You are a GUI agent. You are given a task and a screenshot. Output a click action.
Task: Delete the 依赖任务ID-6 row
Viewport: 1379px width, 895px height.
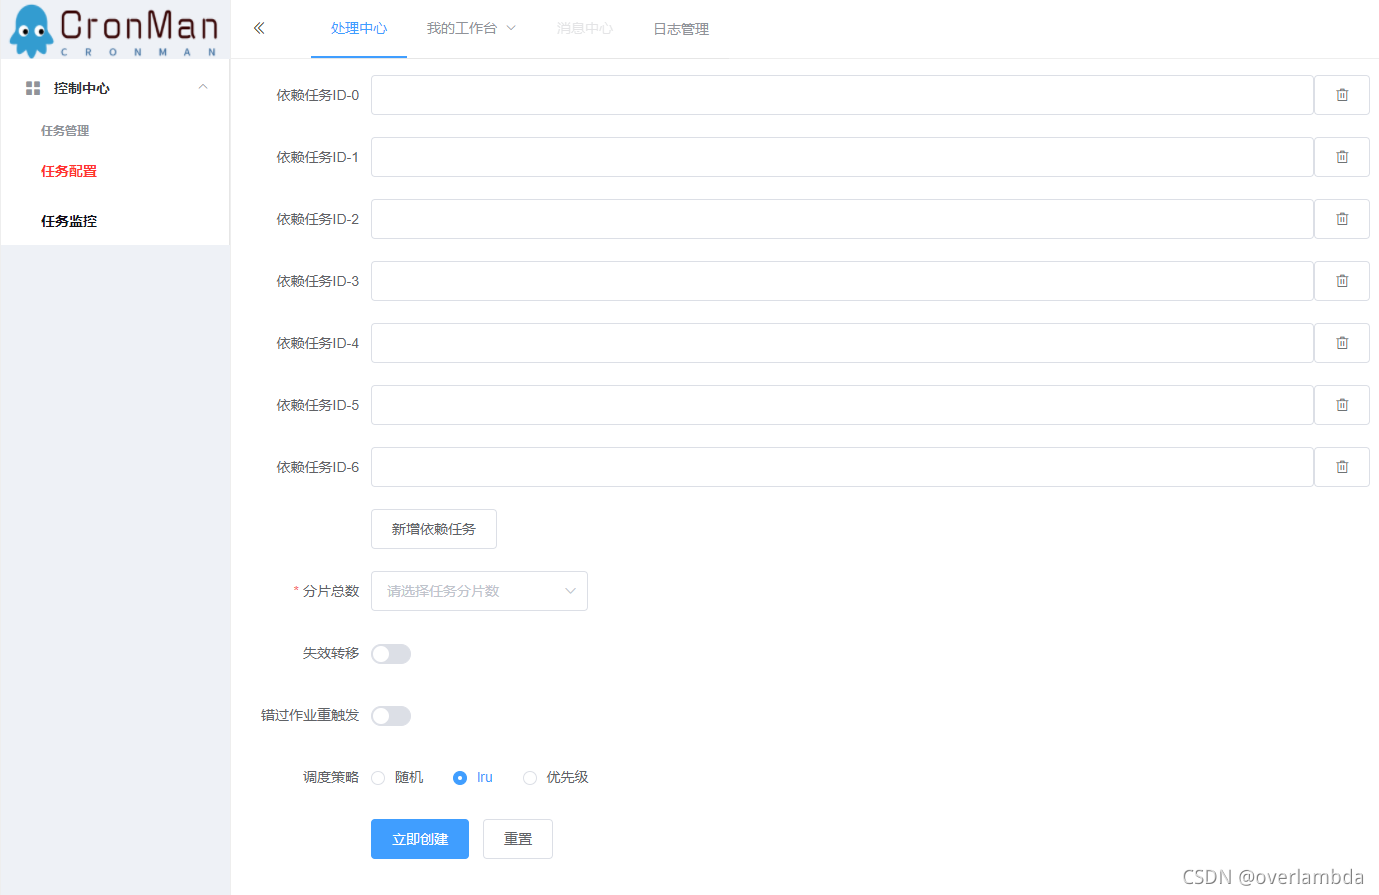point(1341,467)
